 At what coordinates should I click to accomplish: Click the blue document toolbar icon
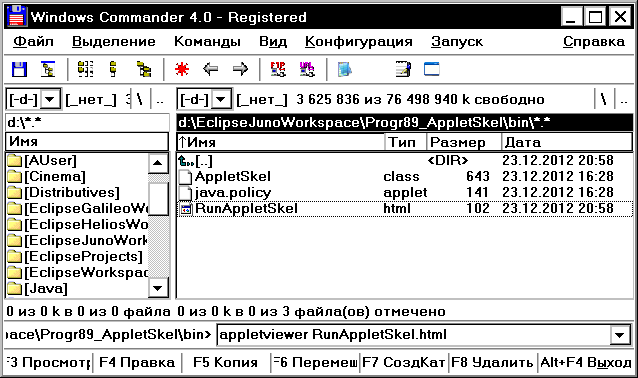(345, 70)
